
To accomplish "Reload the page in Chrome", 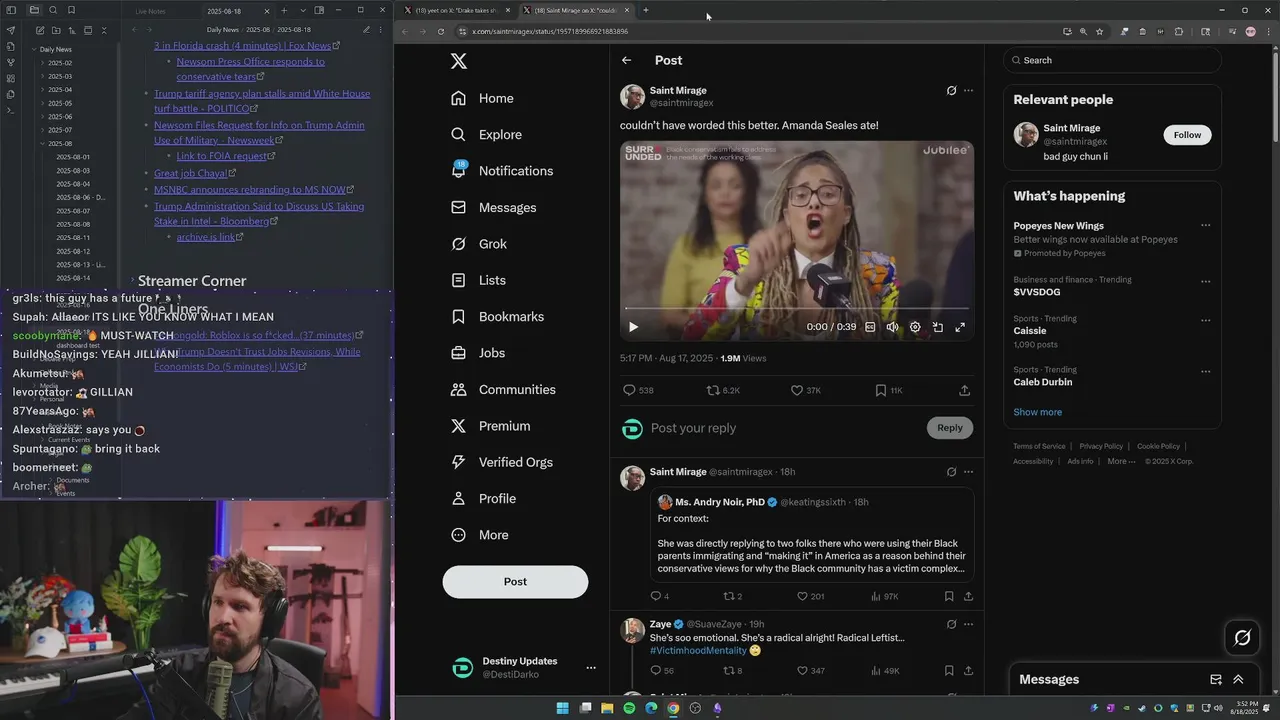I will [x=441, y=31].
